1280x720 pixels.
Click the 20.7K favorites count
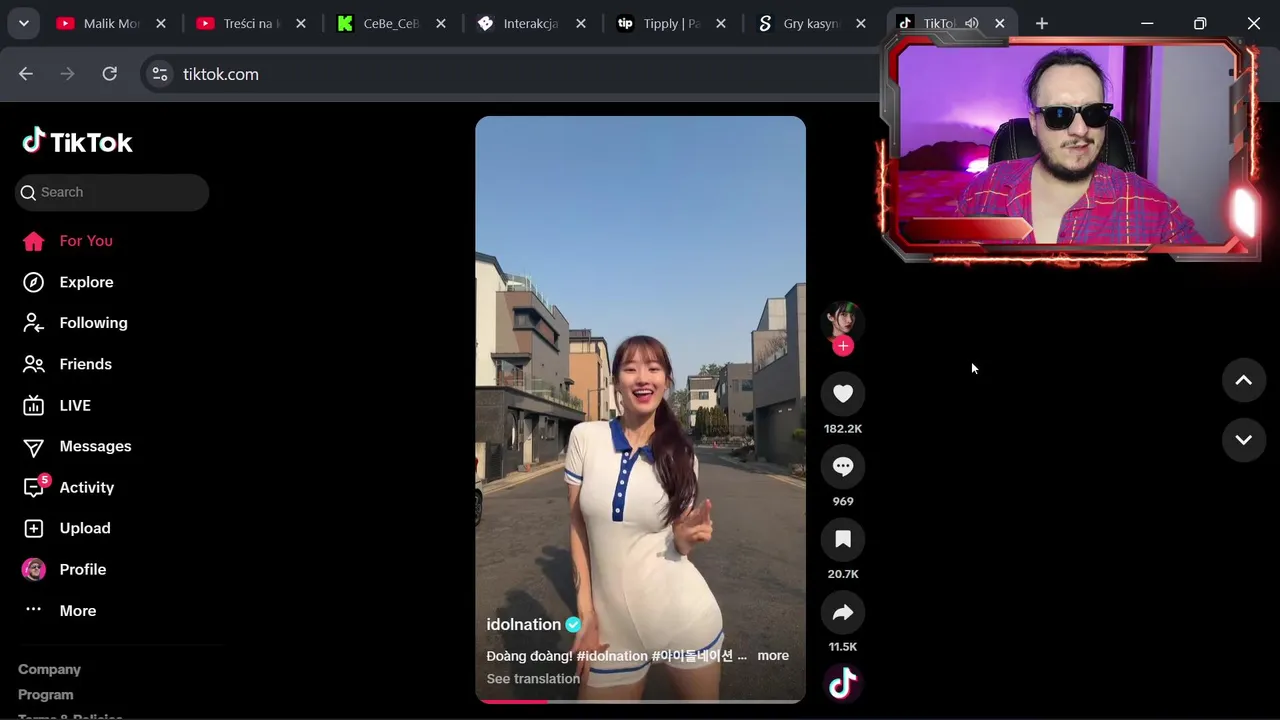tap(843, 575)
